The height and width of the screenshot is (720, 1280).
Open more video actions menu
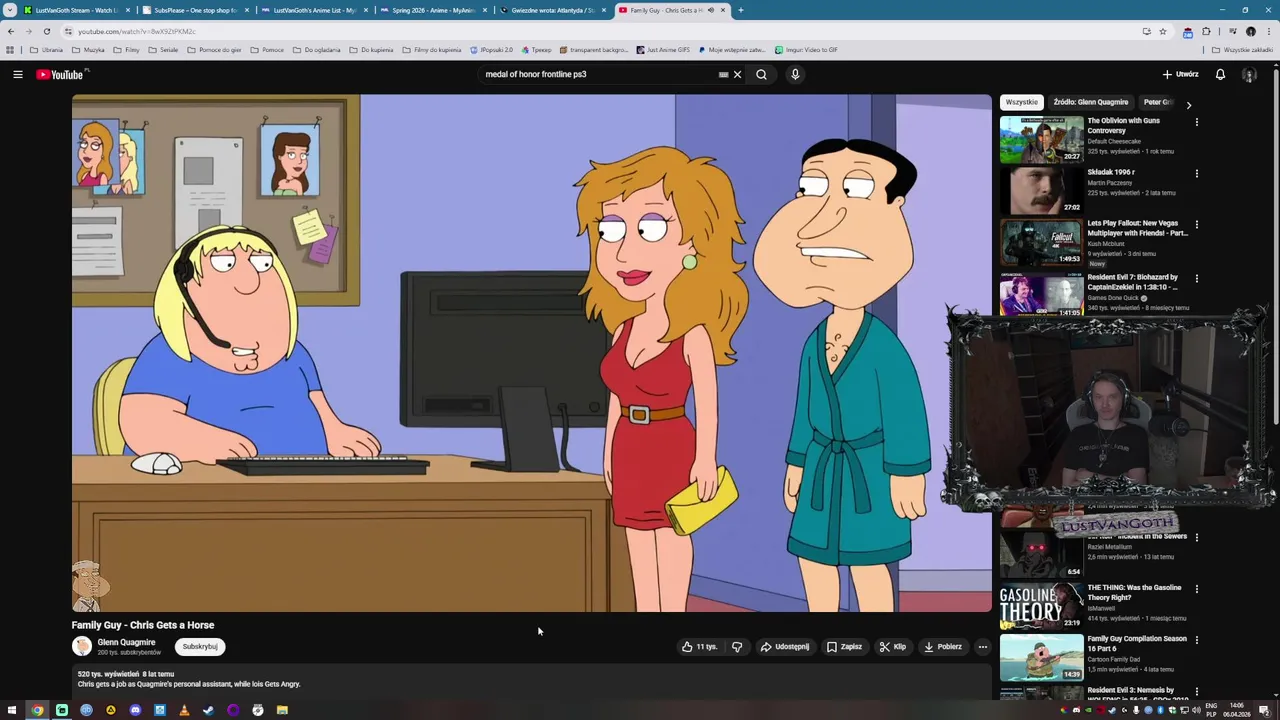coord(982,647)
